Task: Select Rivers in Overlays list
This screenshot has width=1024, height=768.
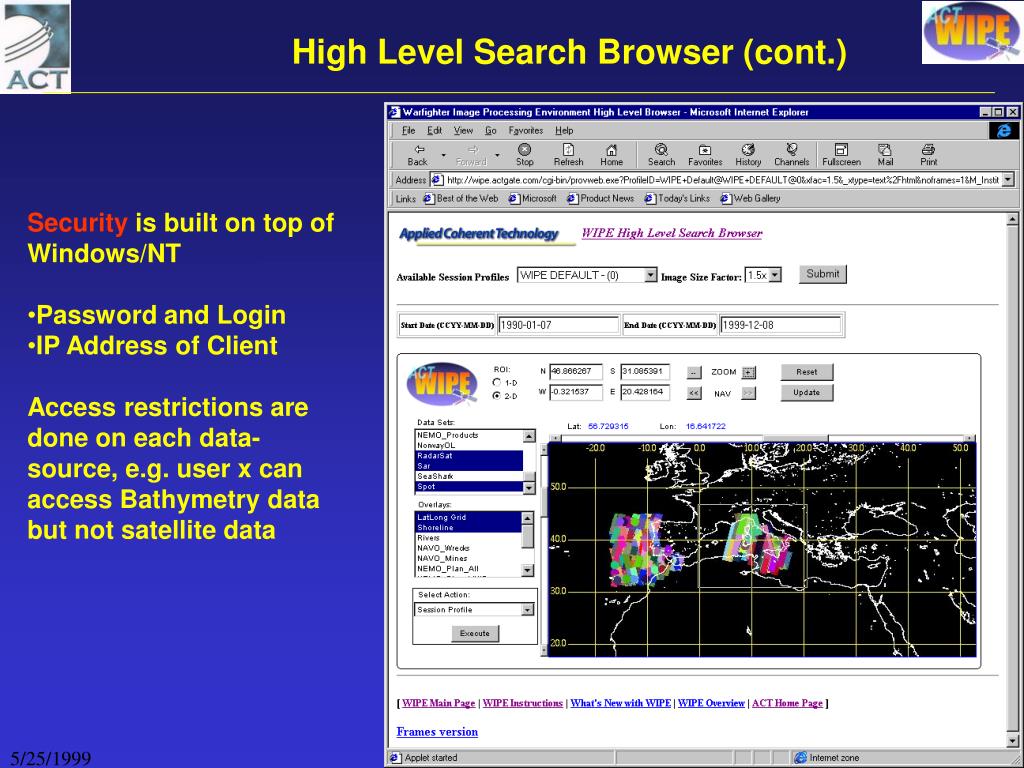Action: pos(468,538)
